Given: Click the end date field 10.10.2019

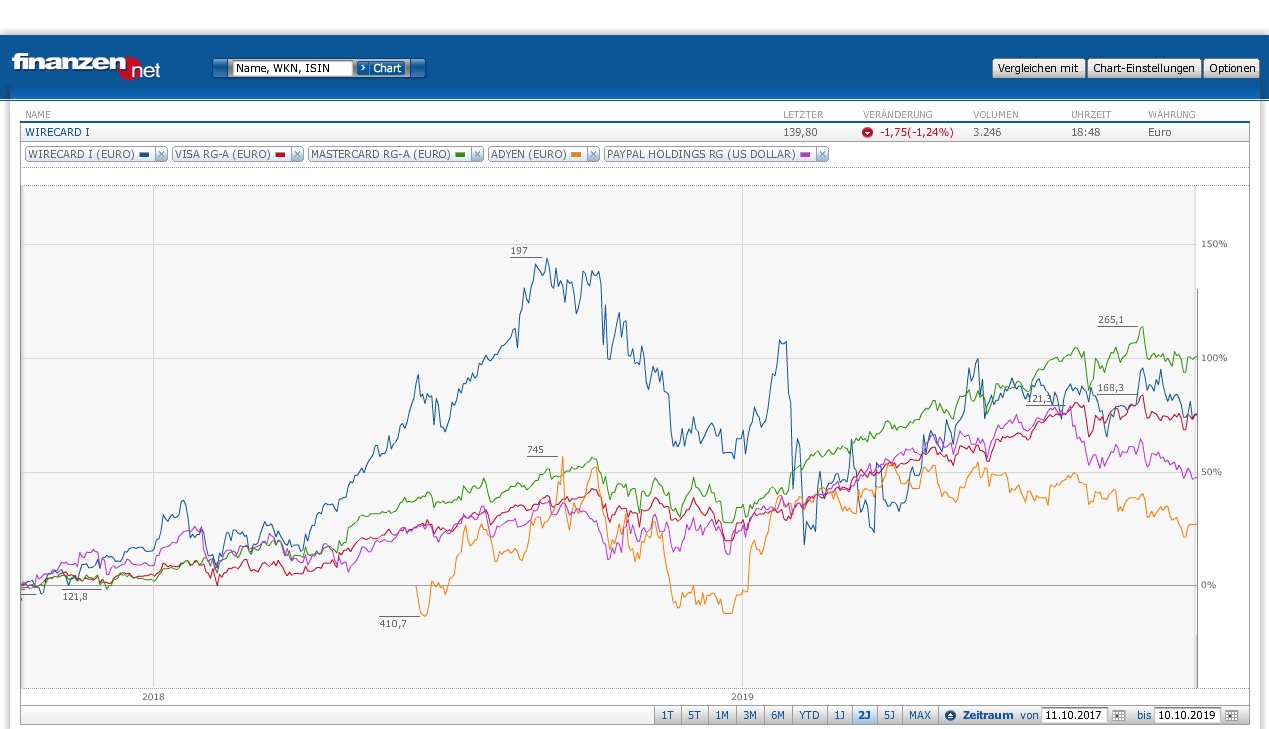Looking at the screenshot, I should (x=1188, y=715).
